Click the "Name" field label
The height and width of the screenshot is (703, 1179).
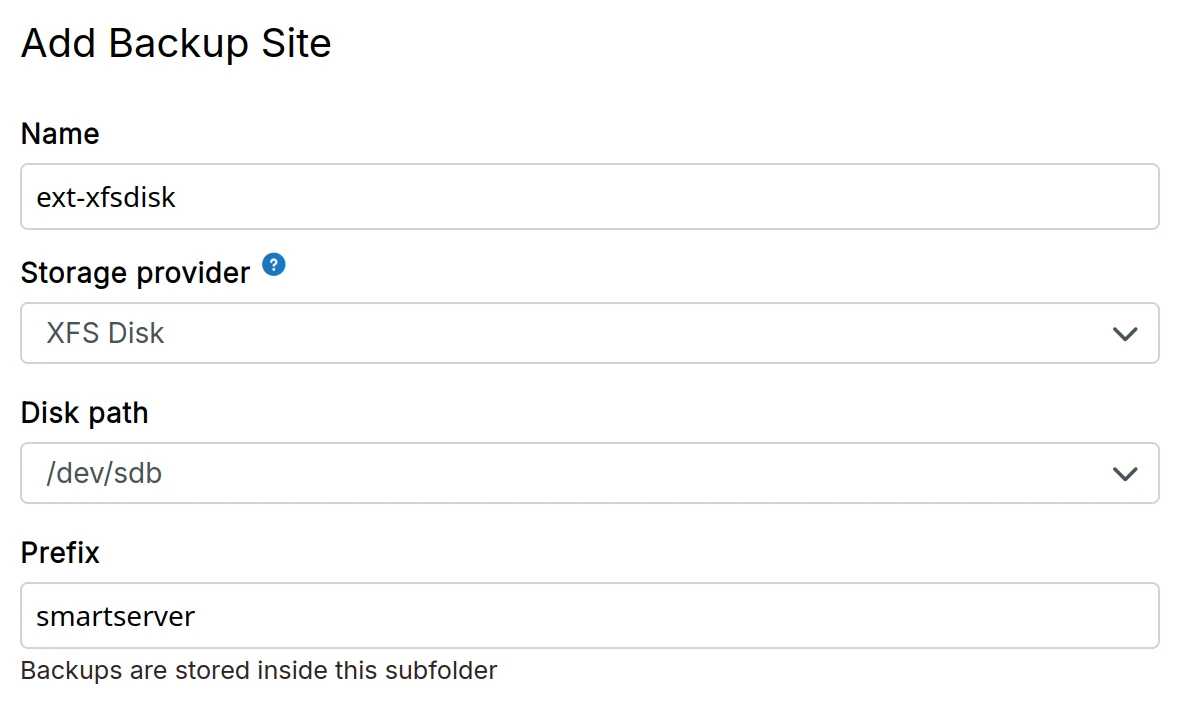point(60,134)
